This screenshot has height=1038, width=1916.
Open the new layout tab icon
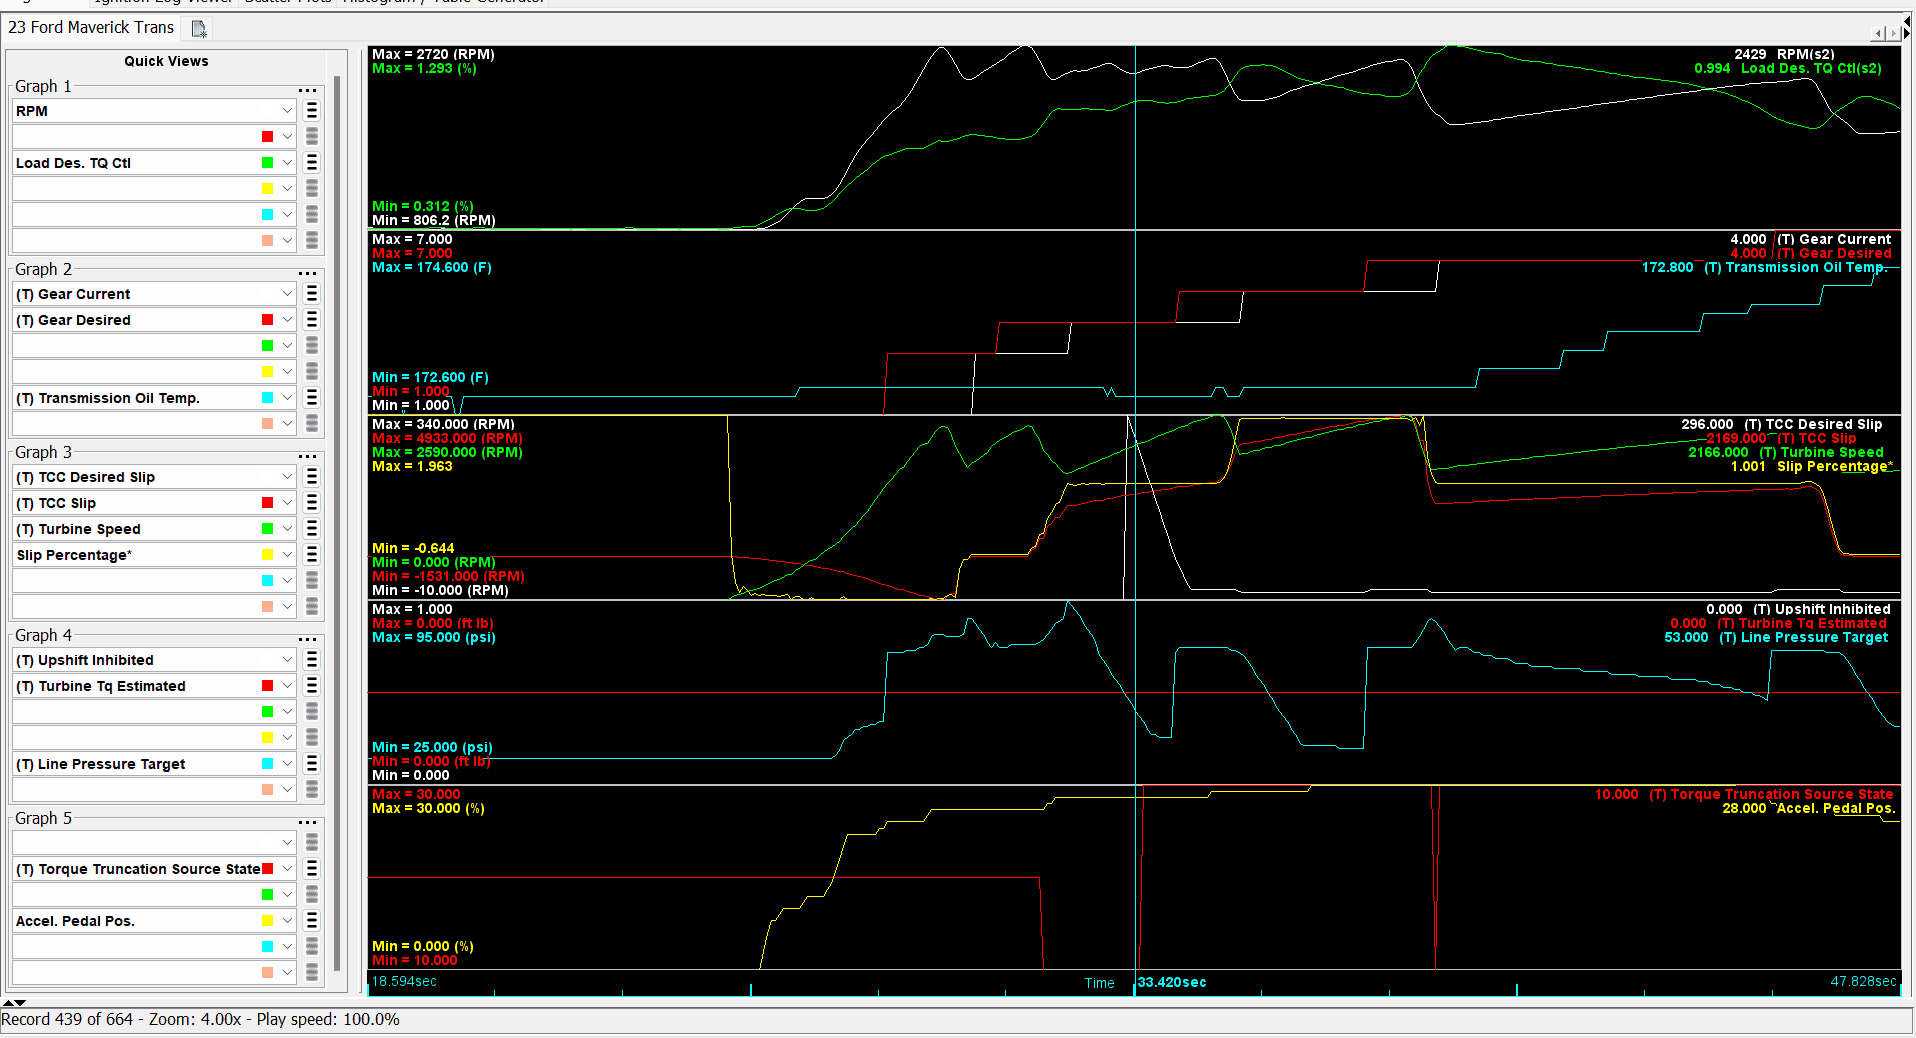[199, 29]
